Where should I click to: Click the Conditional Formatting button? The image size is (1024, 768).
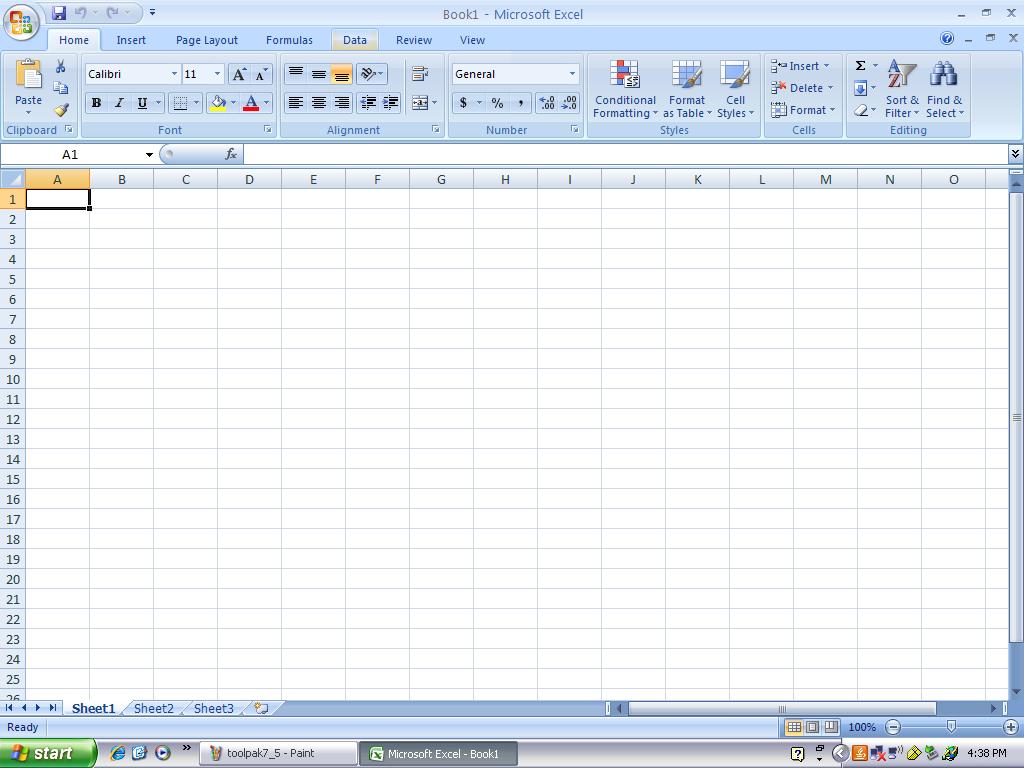tap(625, 90)
